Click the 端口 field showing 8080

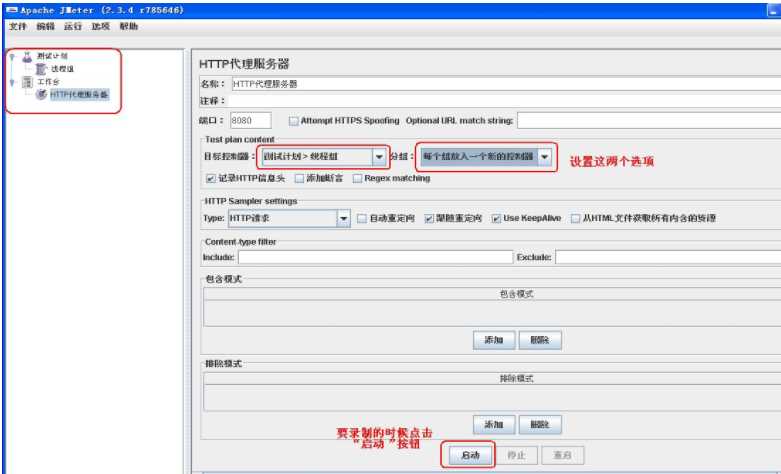[x=251, y=120]
